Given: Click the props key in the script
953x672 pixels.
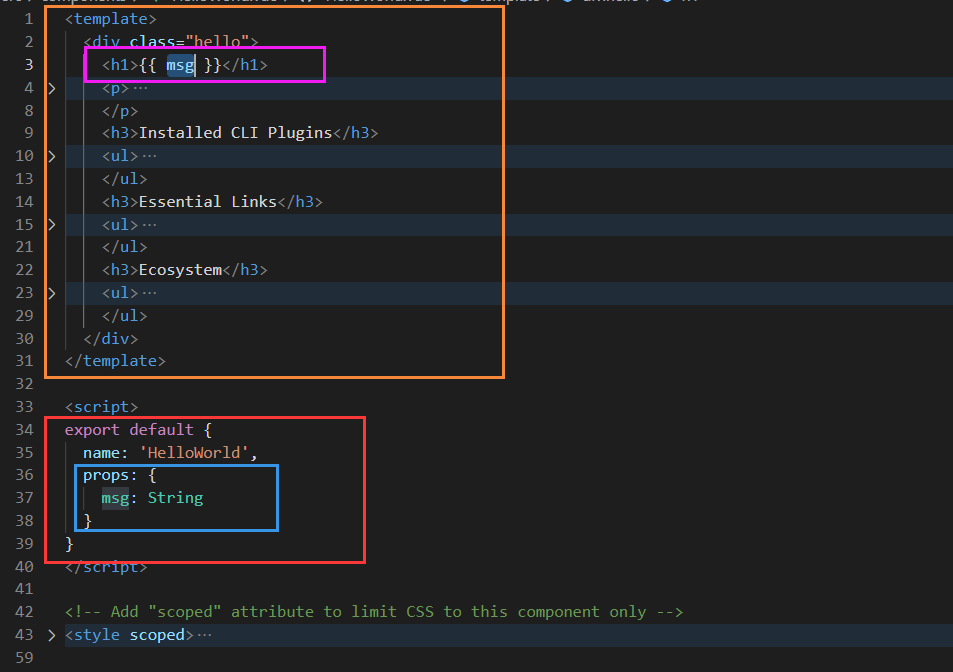Looking at the screenshot, I should coord(106,475).
